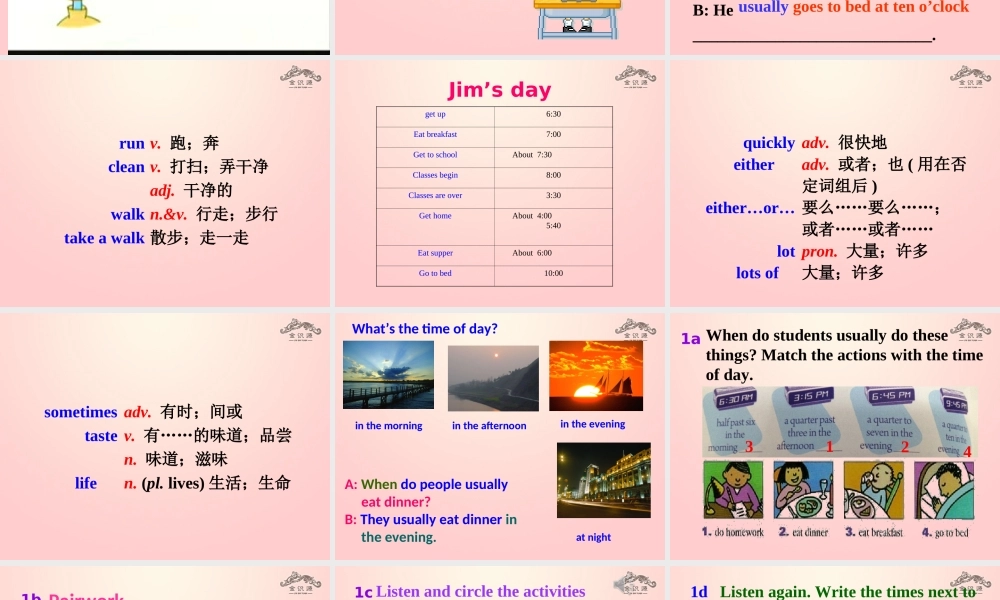Click the sunset 'in the evening' photo
Viewport: 1000px width, 600px height.
(x=596, y=376)
